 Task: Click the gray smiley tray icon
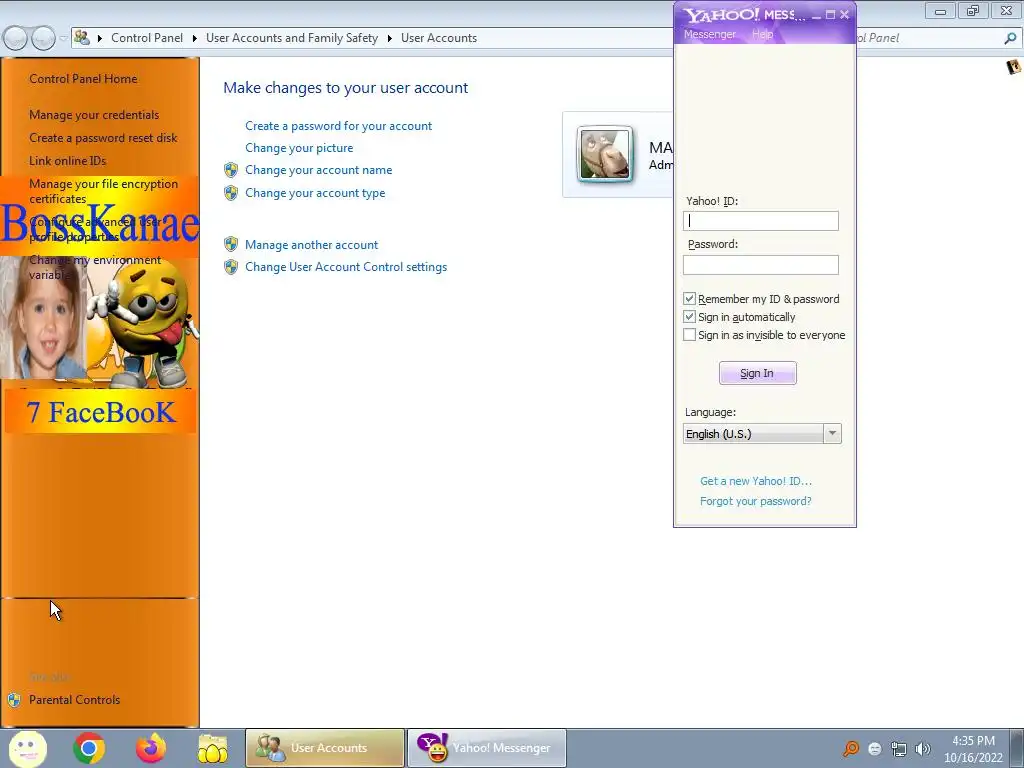click(875, 749)
